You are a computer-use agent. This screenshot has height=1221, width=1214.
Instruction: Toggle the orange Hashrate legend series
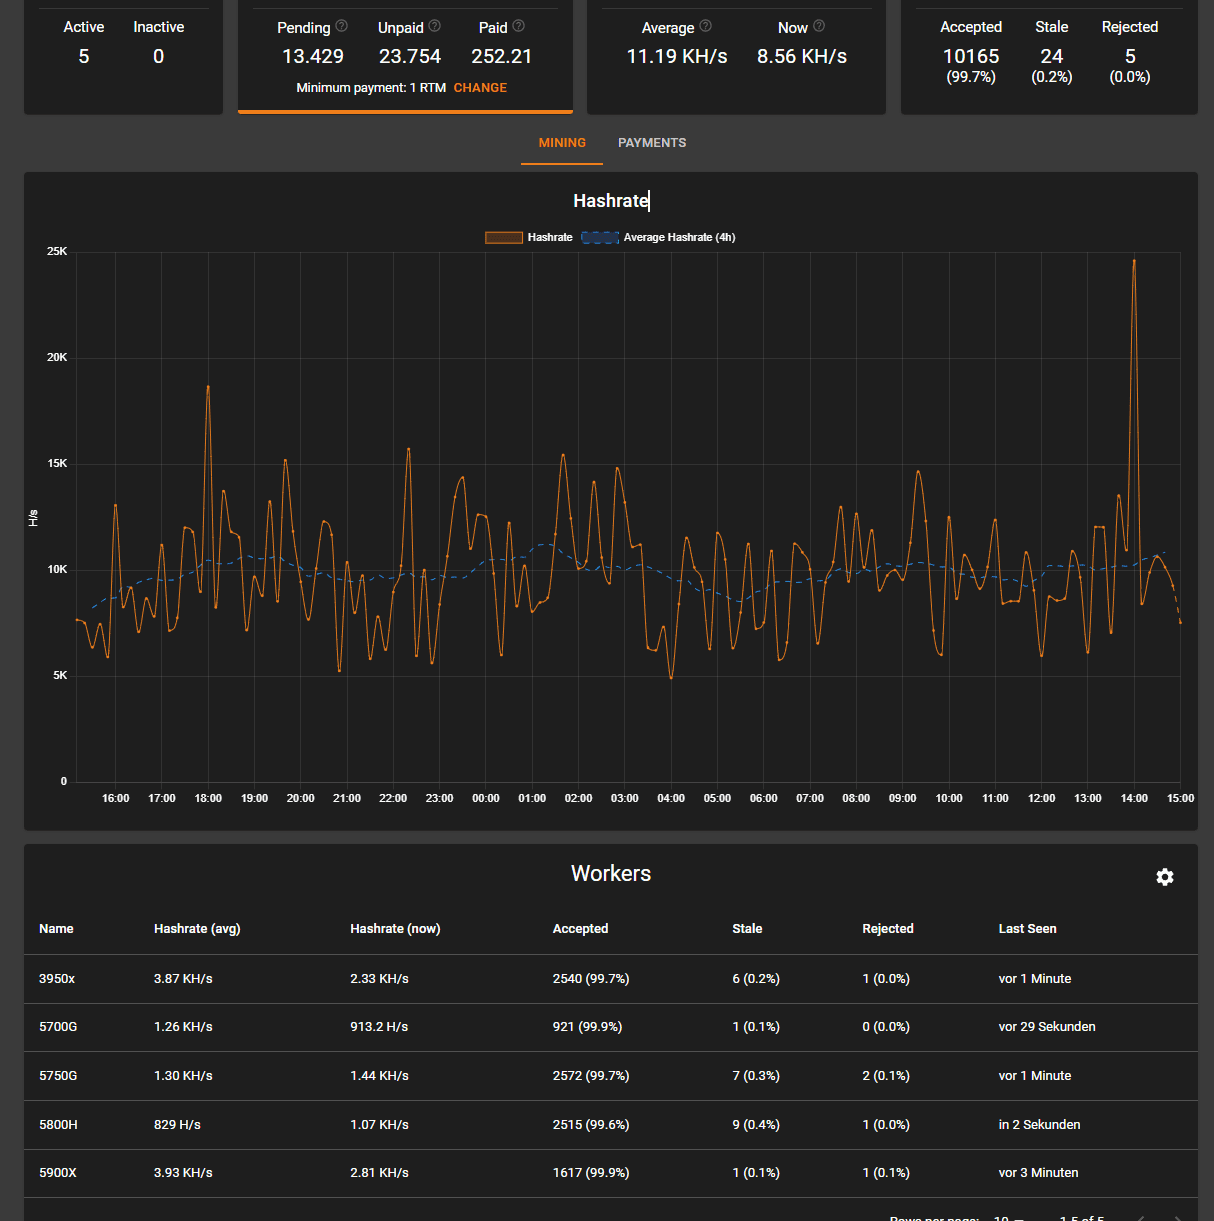click(528, 237)
